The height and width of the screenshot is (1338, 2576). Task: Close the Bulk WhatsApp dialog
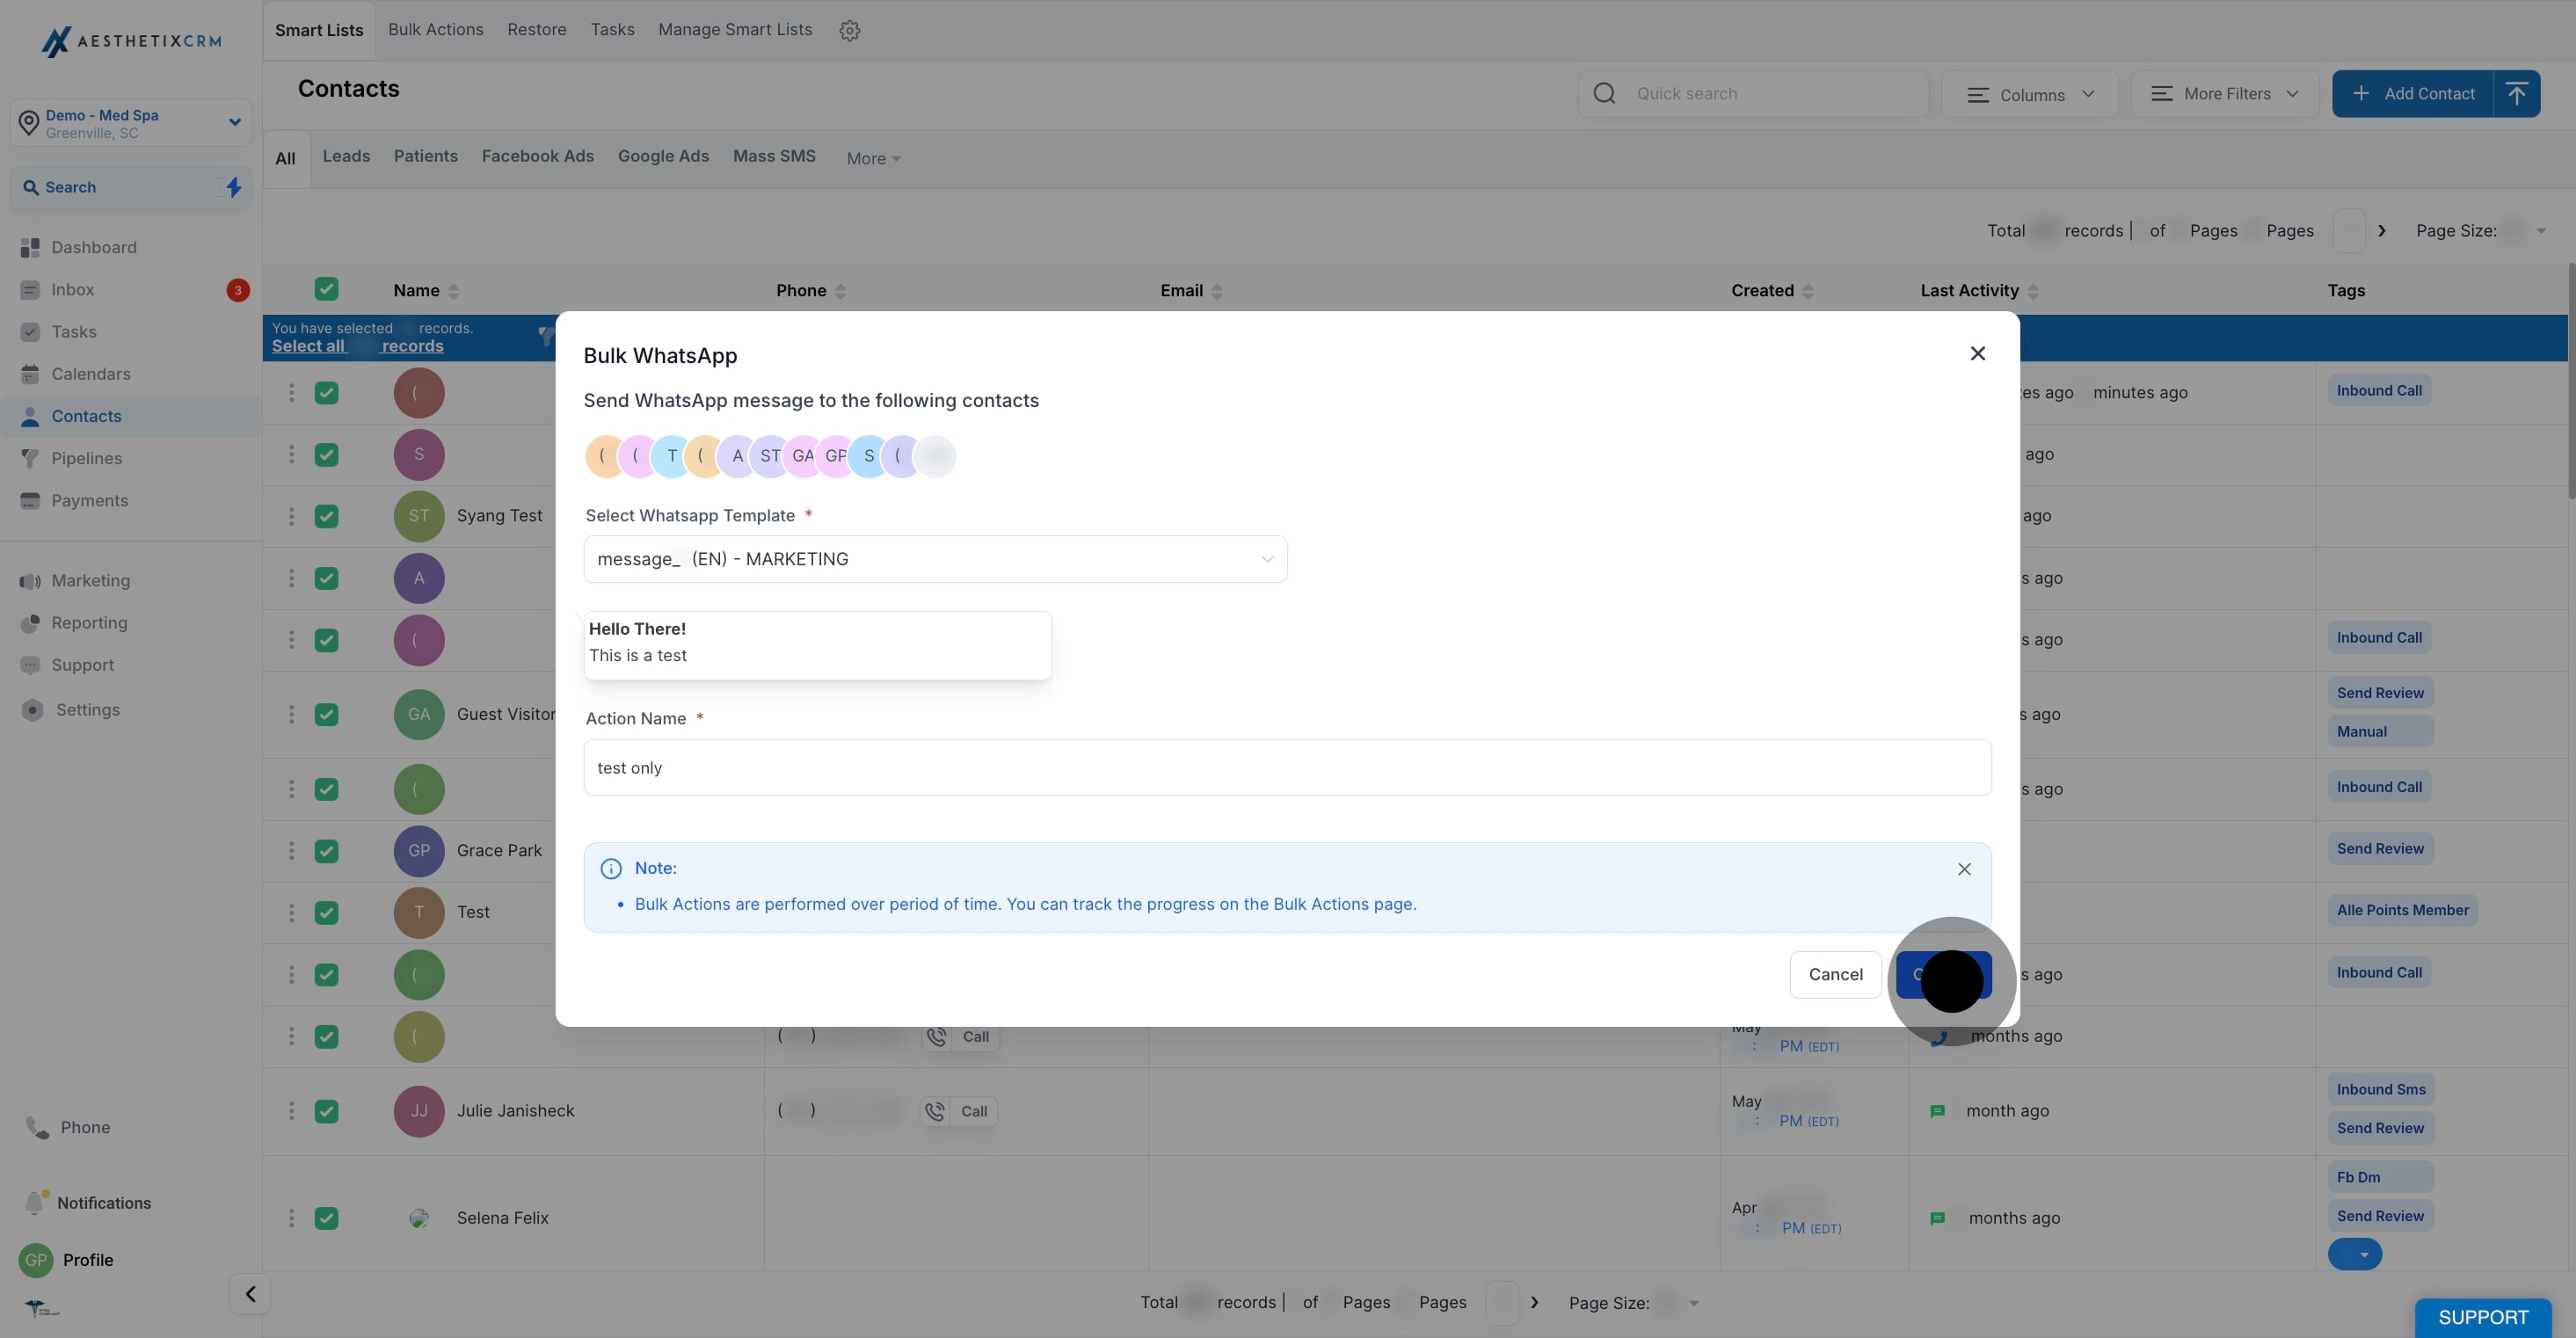point(1977,354)
